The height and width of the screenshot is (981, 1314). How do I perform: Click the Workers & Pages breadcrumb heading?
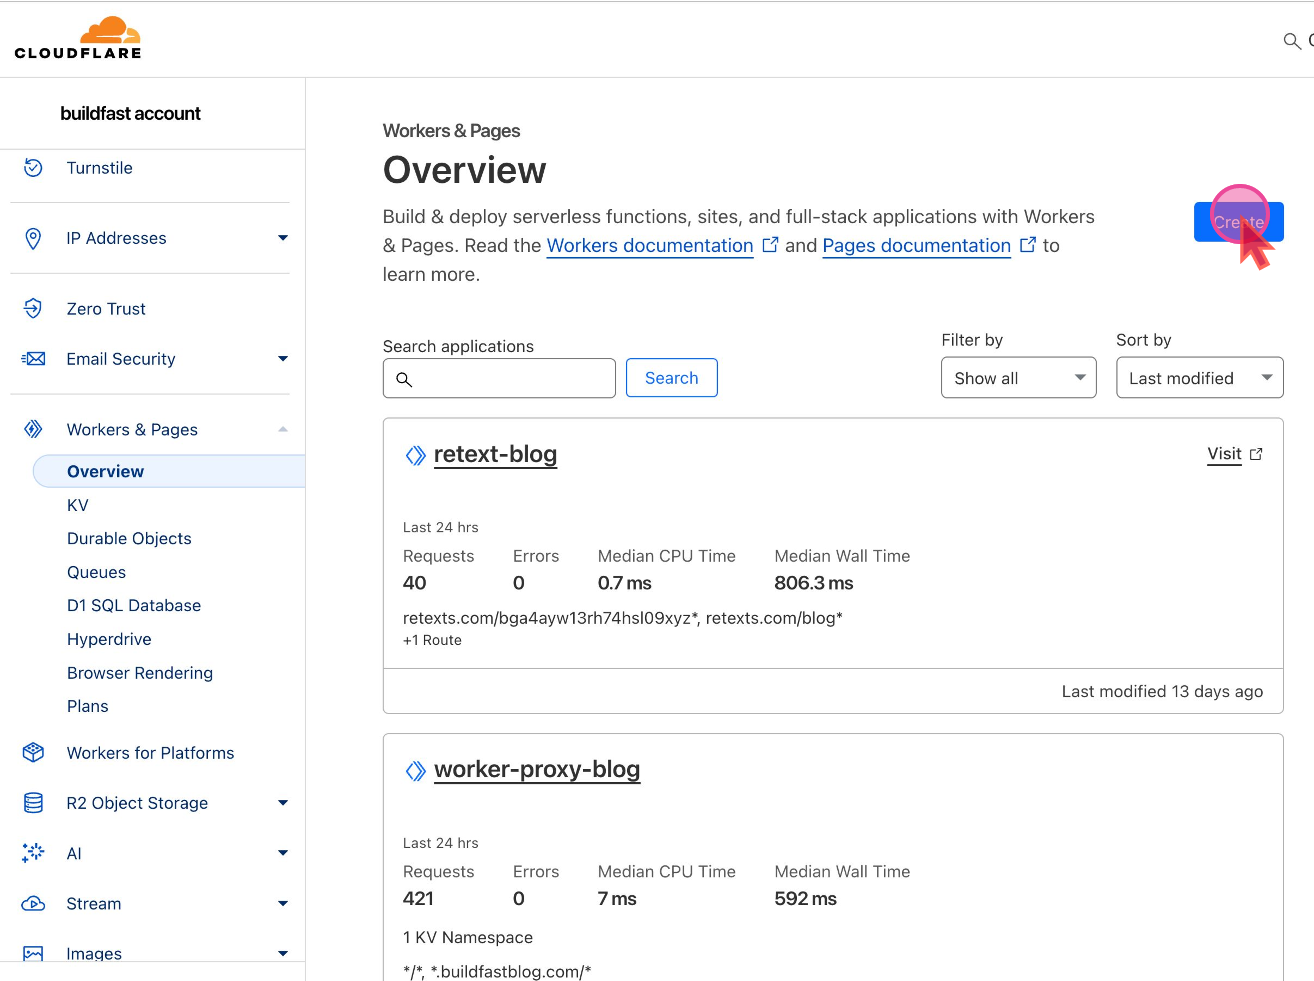coord(451,131)
